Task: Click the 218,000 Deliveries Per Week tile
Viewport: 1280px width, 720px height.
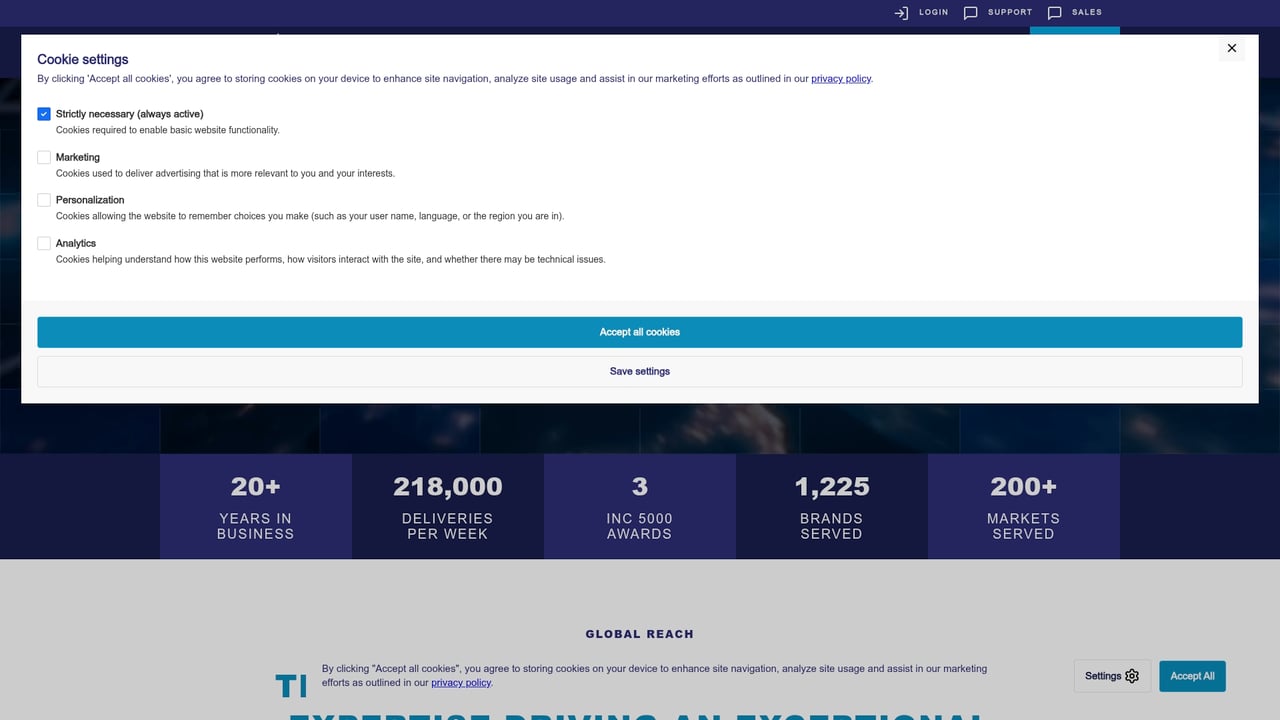Action: click(447, 506)
